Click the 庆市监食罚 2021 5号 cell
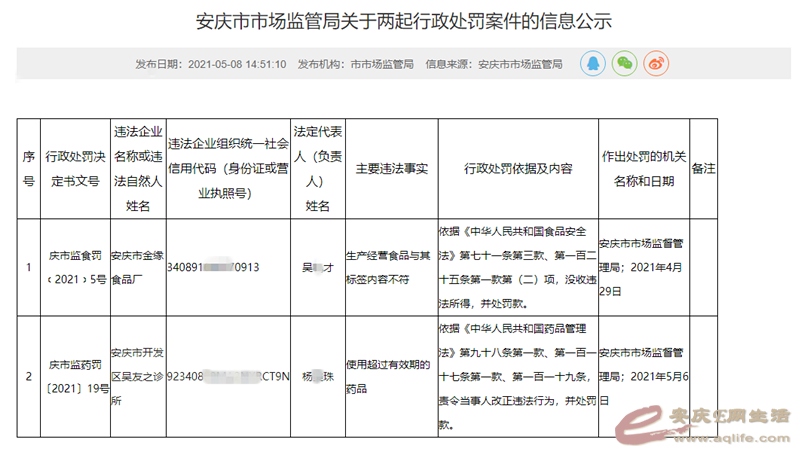Screen dimensions: 800x451 (x=76, y=267)
